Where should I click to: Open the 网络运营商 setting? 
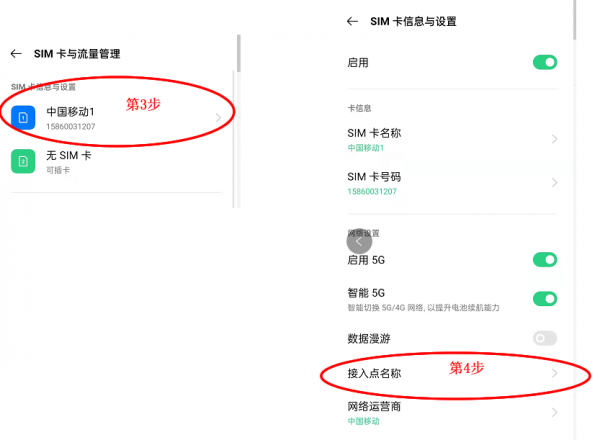click(x=374, y=407)
